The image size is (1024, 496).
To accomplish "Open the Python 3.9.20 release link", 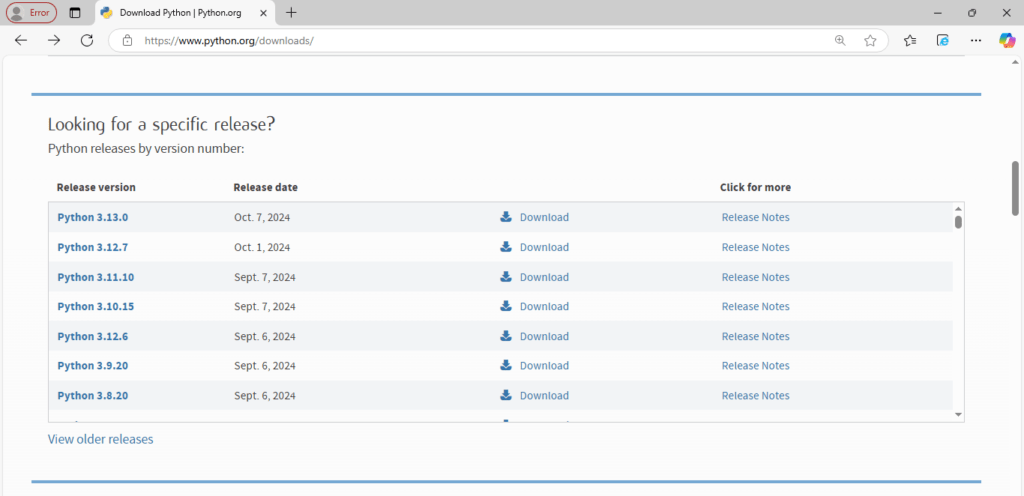I will [x=93, y=365].
